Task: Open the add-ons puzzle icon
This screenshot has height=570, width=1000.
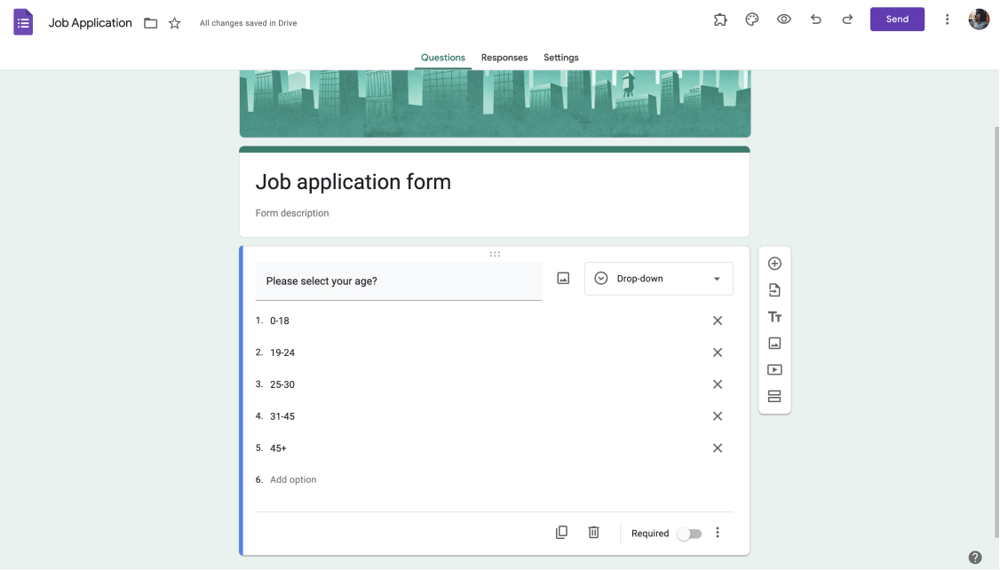Action: (720, 20)
